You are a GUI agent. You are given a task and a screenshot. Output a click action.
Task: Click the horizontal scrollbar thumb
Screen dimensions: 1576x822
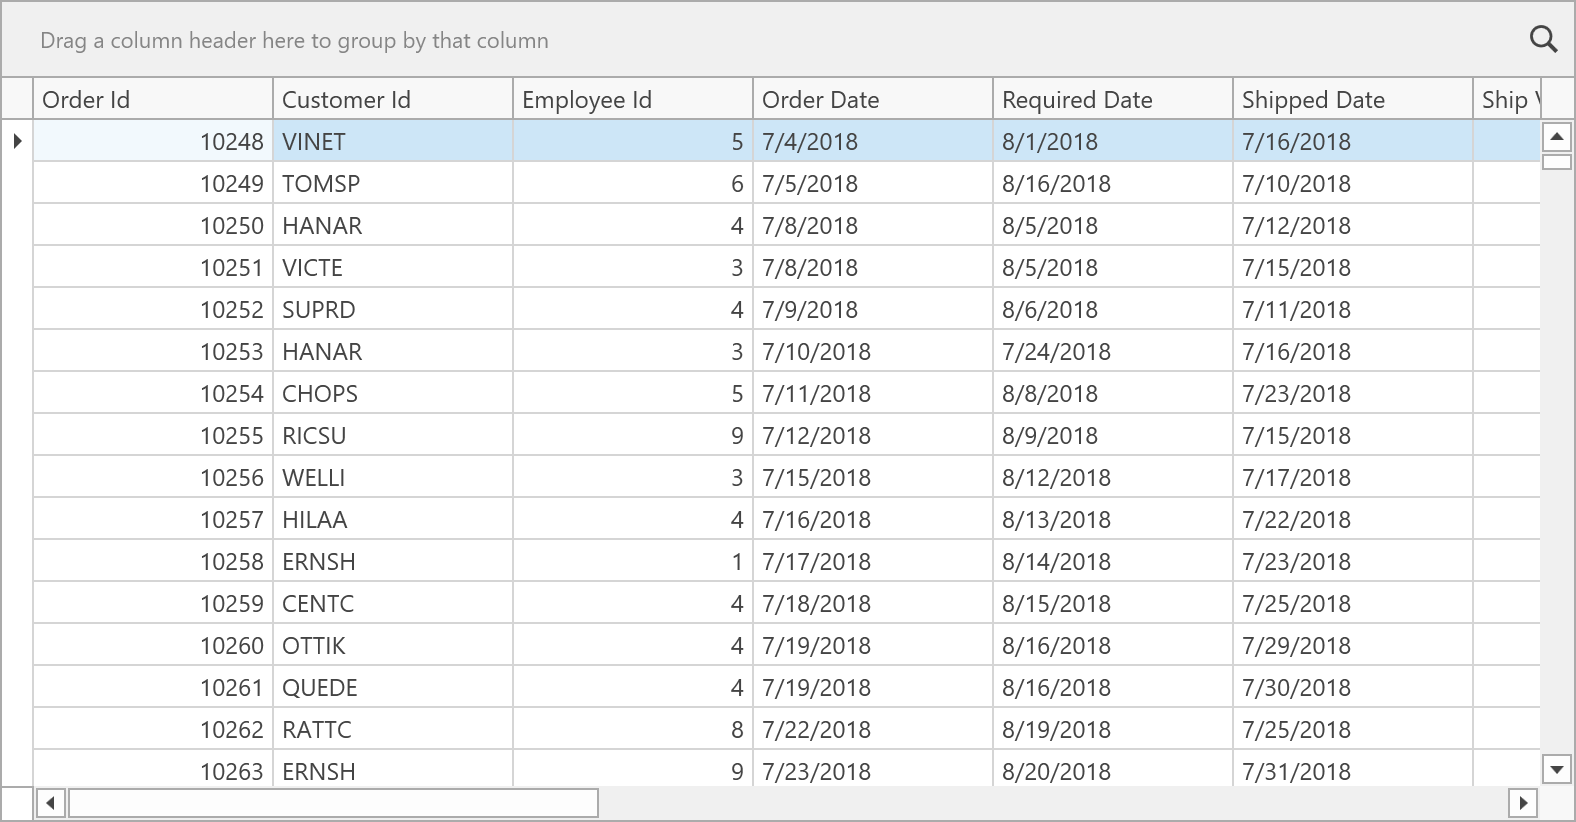click(333, 802)
